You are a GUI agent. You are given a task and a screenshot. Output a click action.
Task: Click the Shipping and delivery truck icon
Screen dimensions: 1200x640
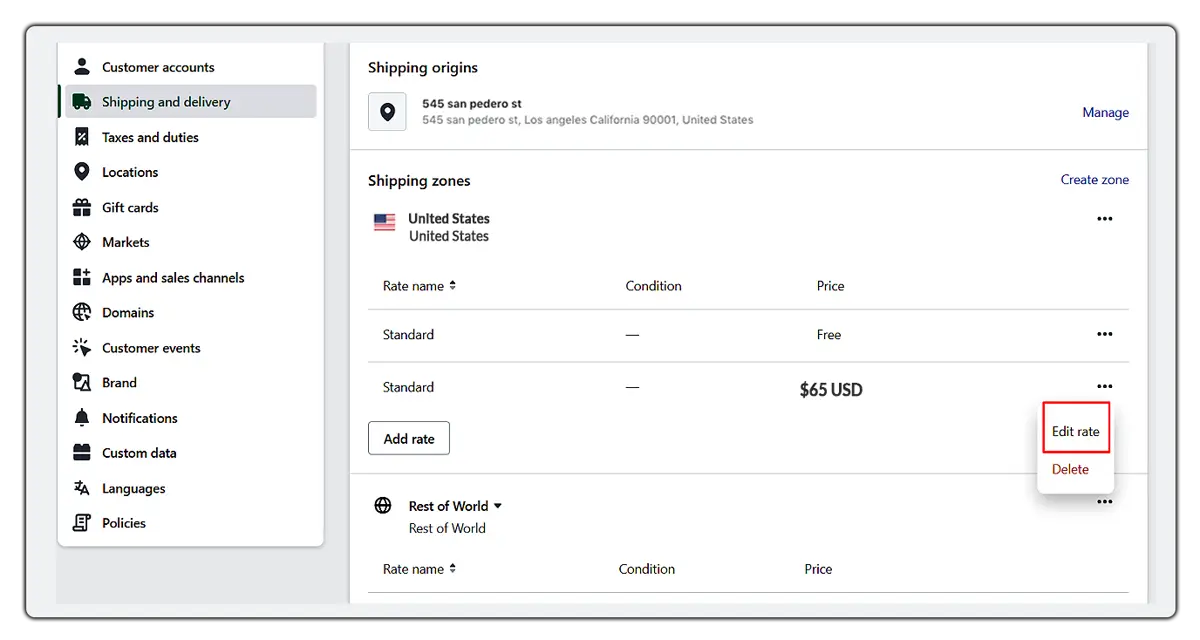point(82,102)
